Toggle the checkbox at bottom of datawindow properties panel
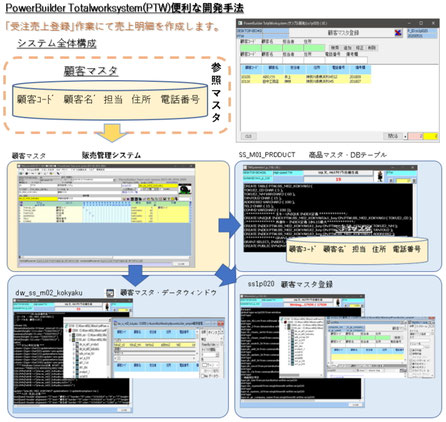This screenshot has height=422, width=446. click(x=203, y=376)
